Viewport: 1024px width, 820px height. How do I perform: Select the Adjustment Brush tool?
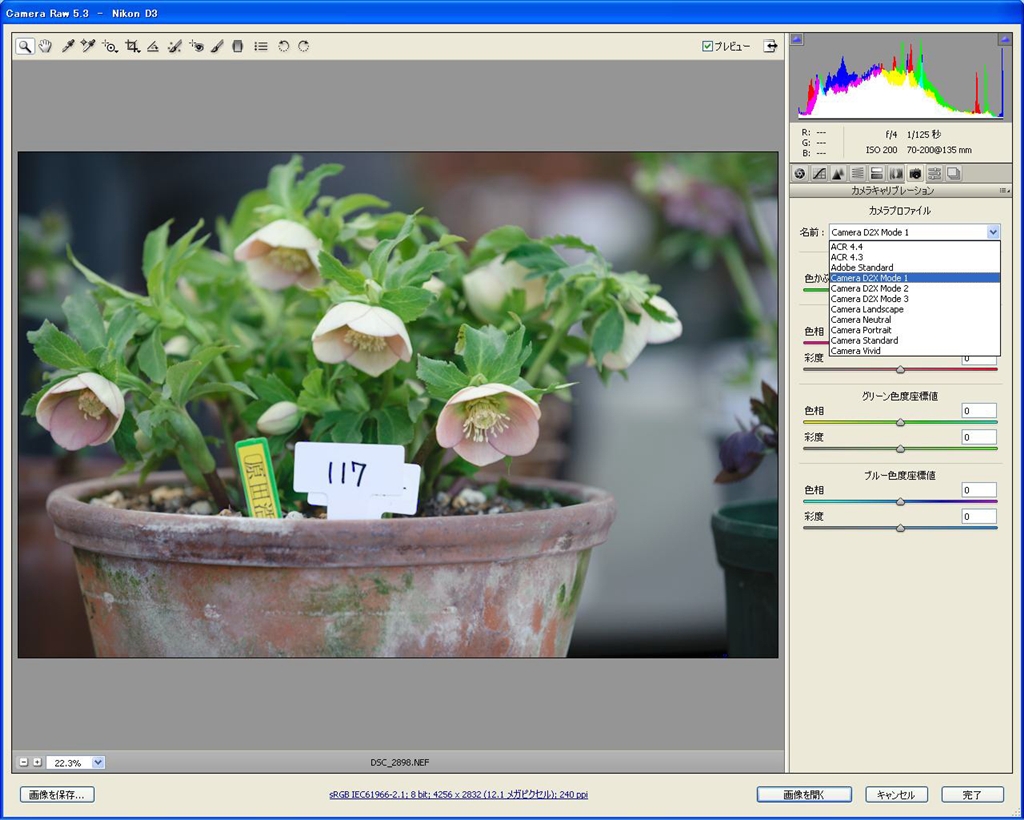(217, 46)
